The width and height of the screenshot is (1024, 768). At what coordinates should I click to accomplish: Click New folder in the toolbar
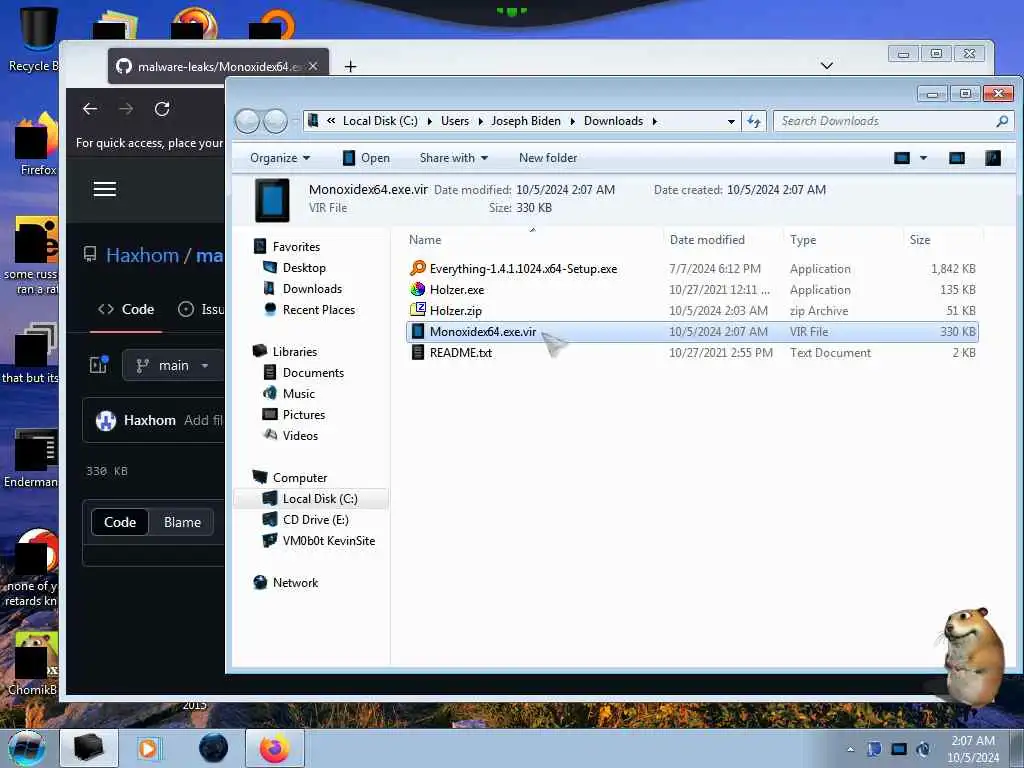pyautogui.click(x=548, y=158)
